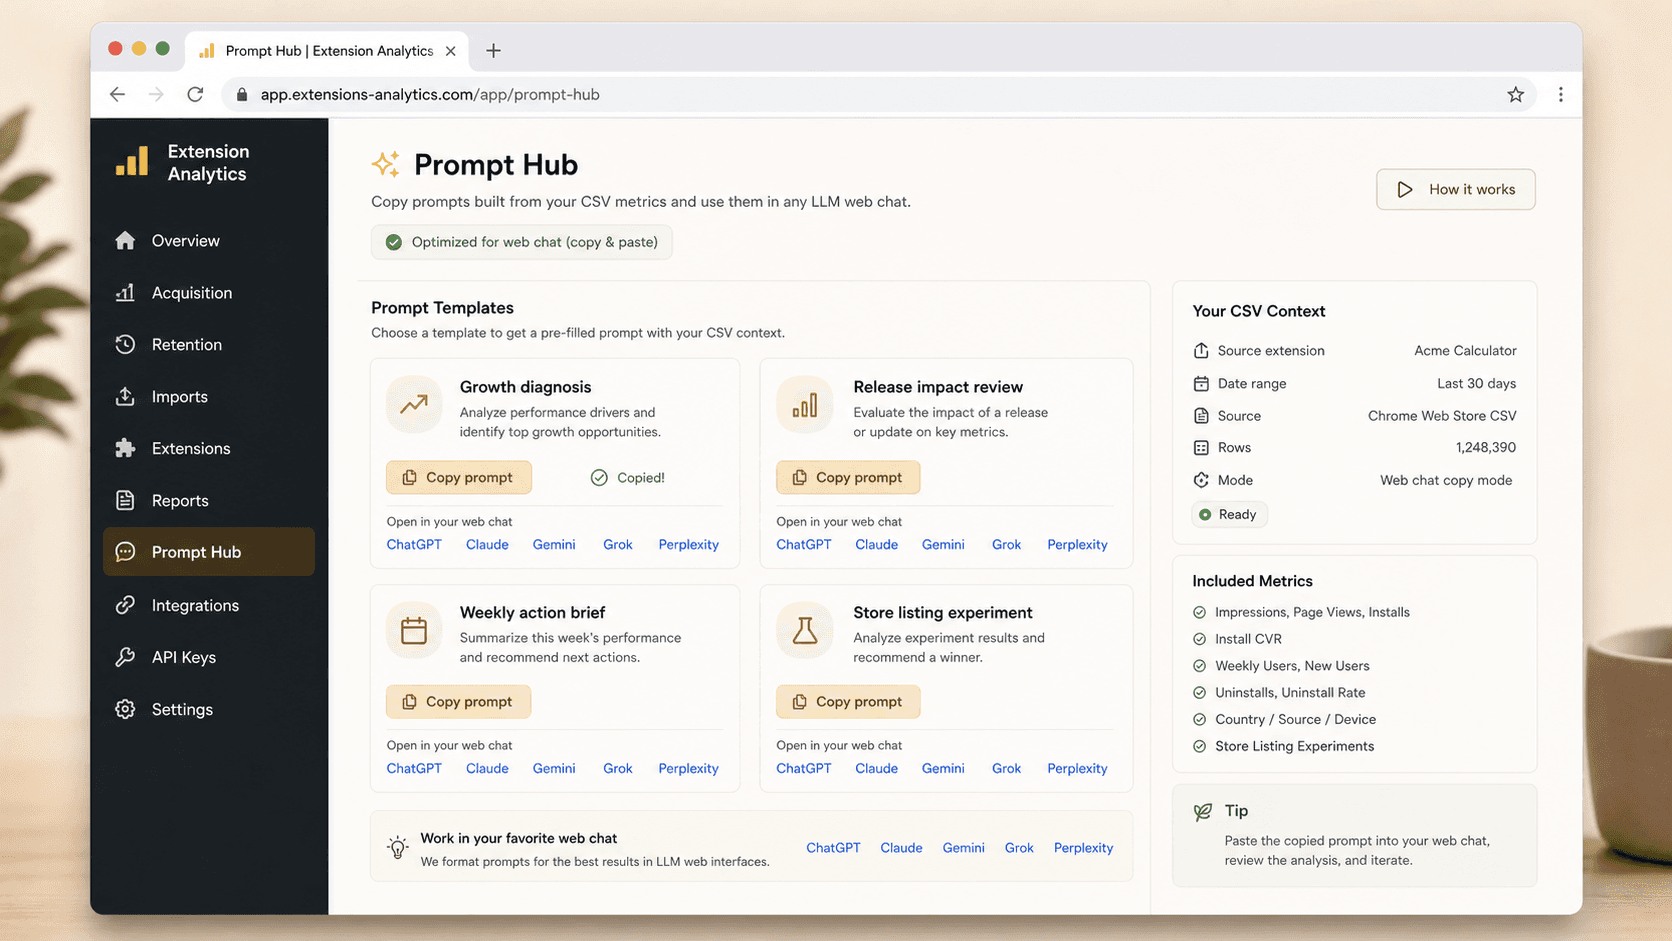This screenshot has height=941, width=1672.
Task: Click the Store listing experiment flask icon
Action: pos(804,631)
